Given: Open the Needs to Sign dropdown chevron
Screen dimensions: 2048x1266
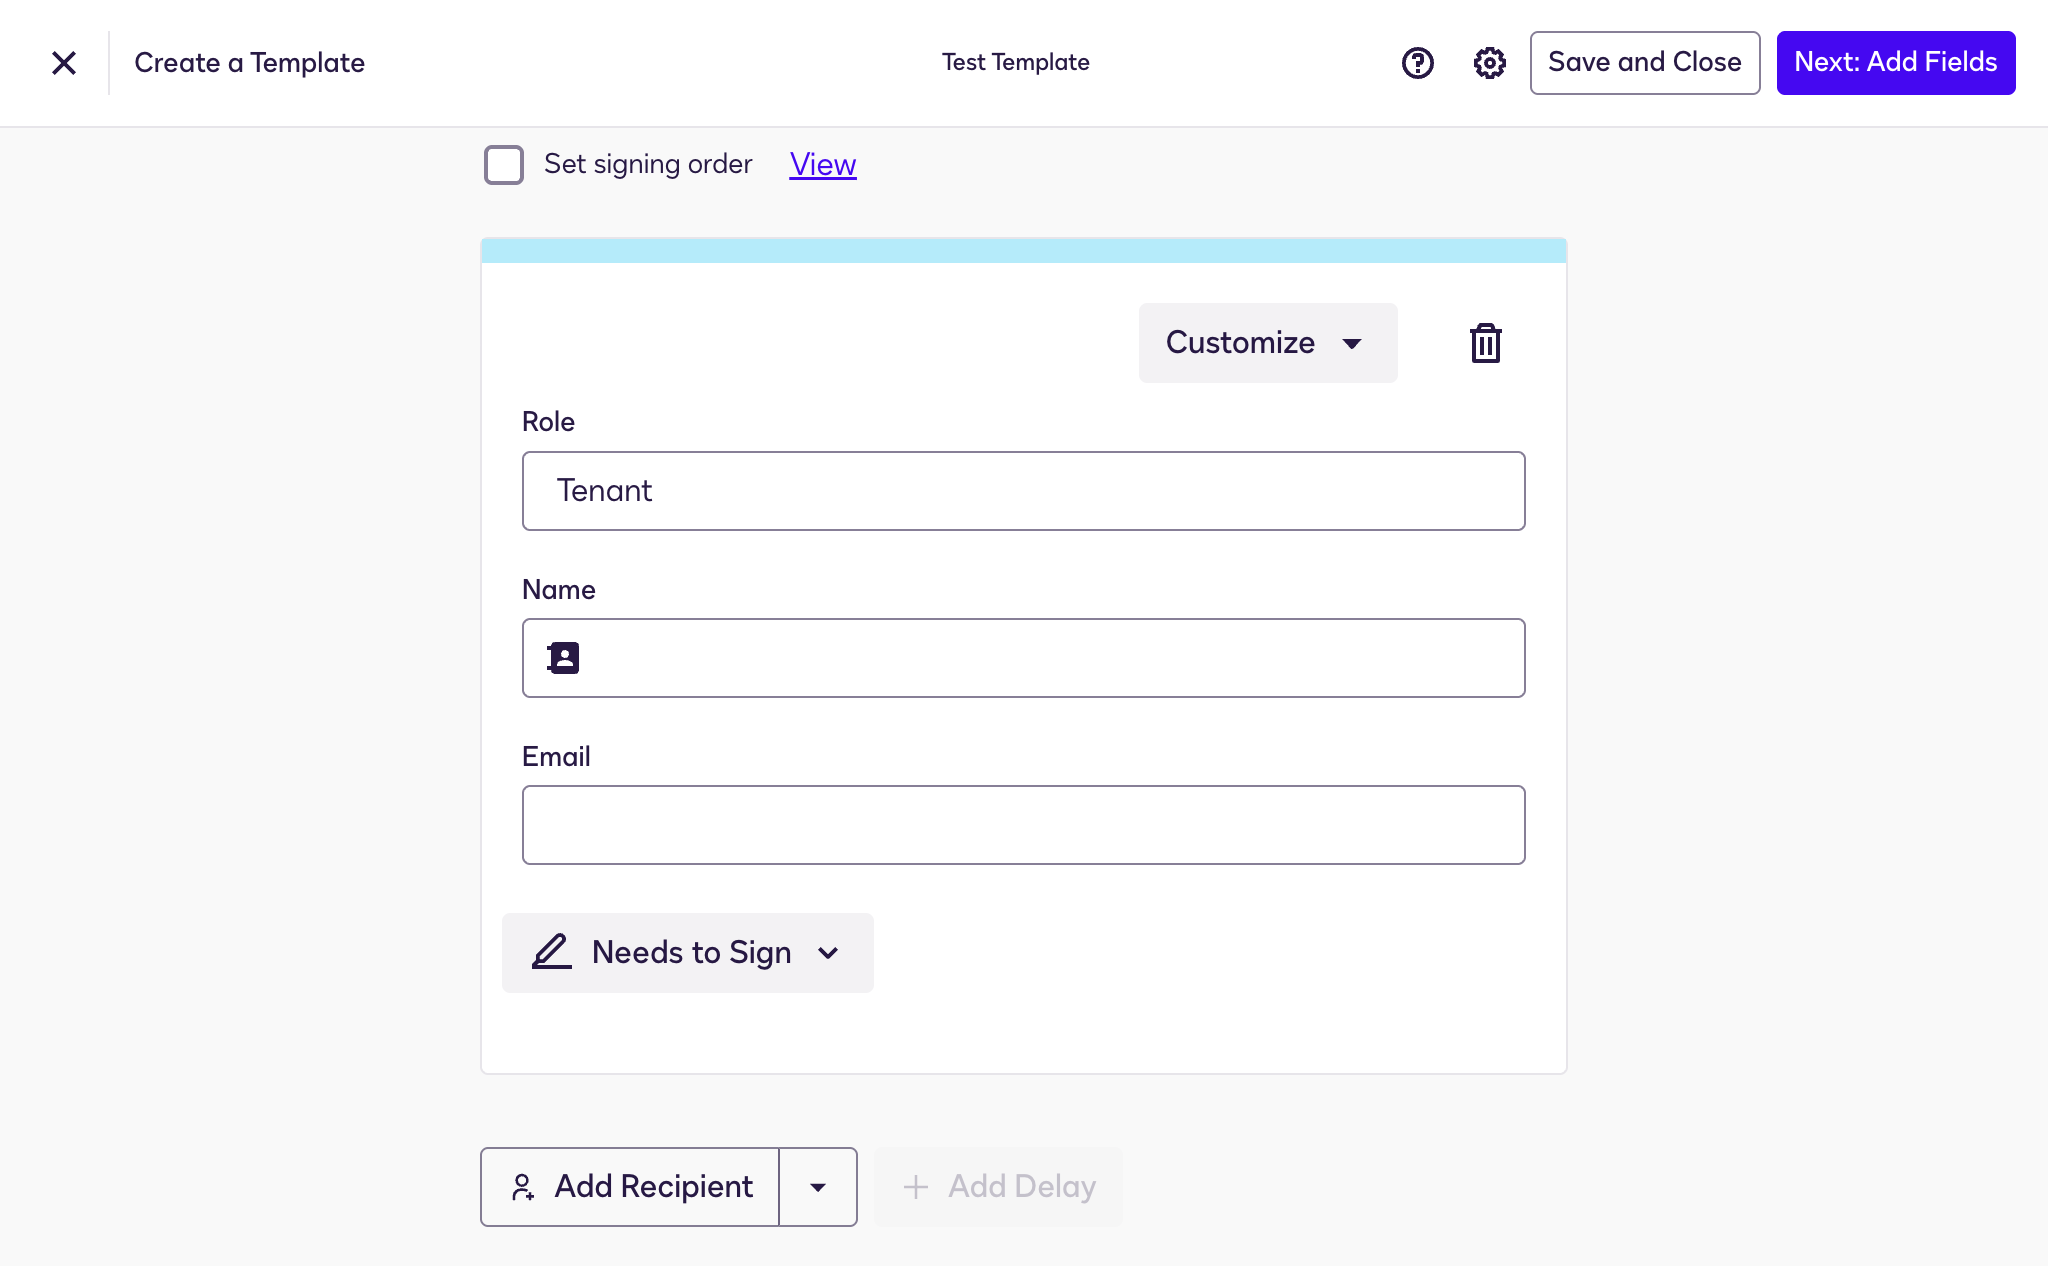Looking at the screenshot, I should [x=828, y=953].
